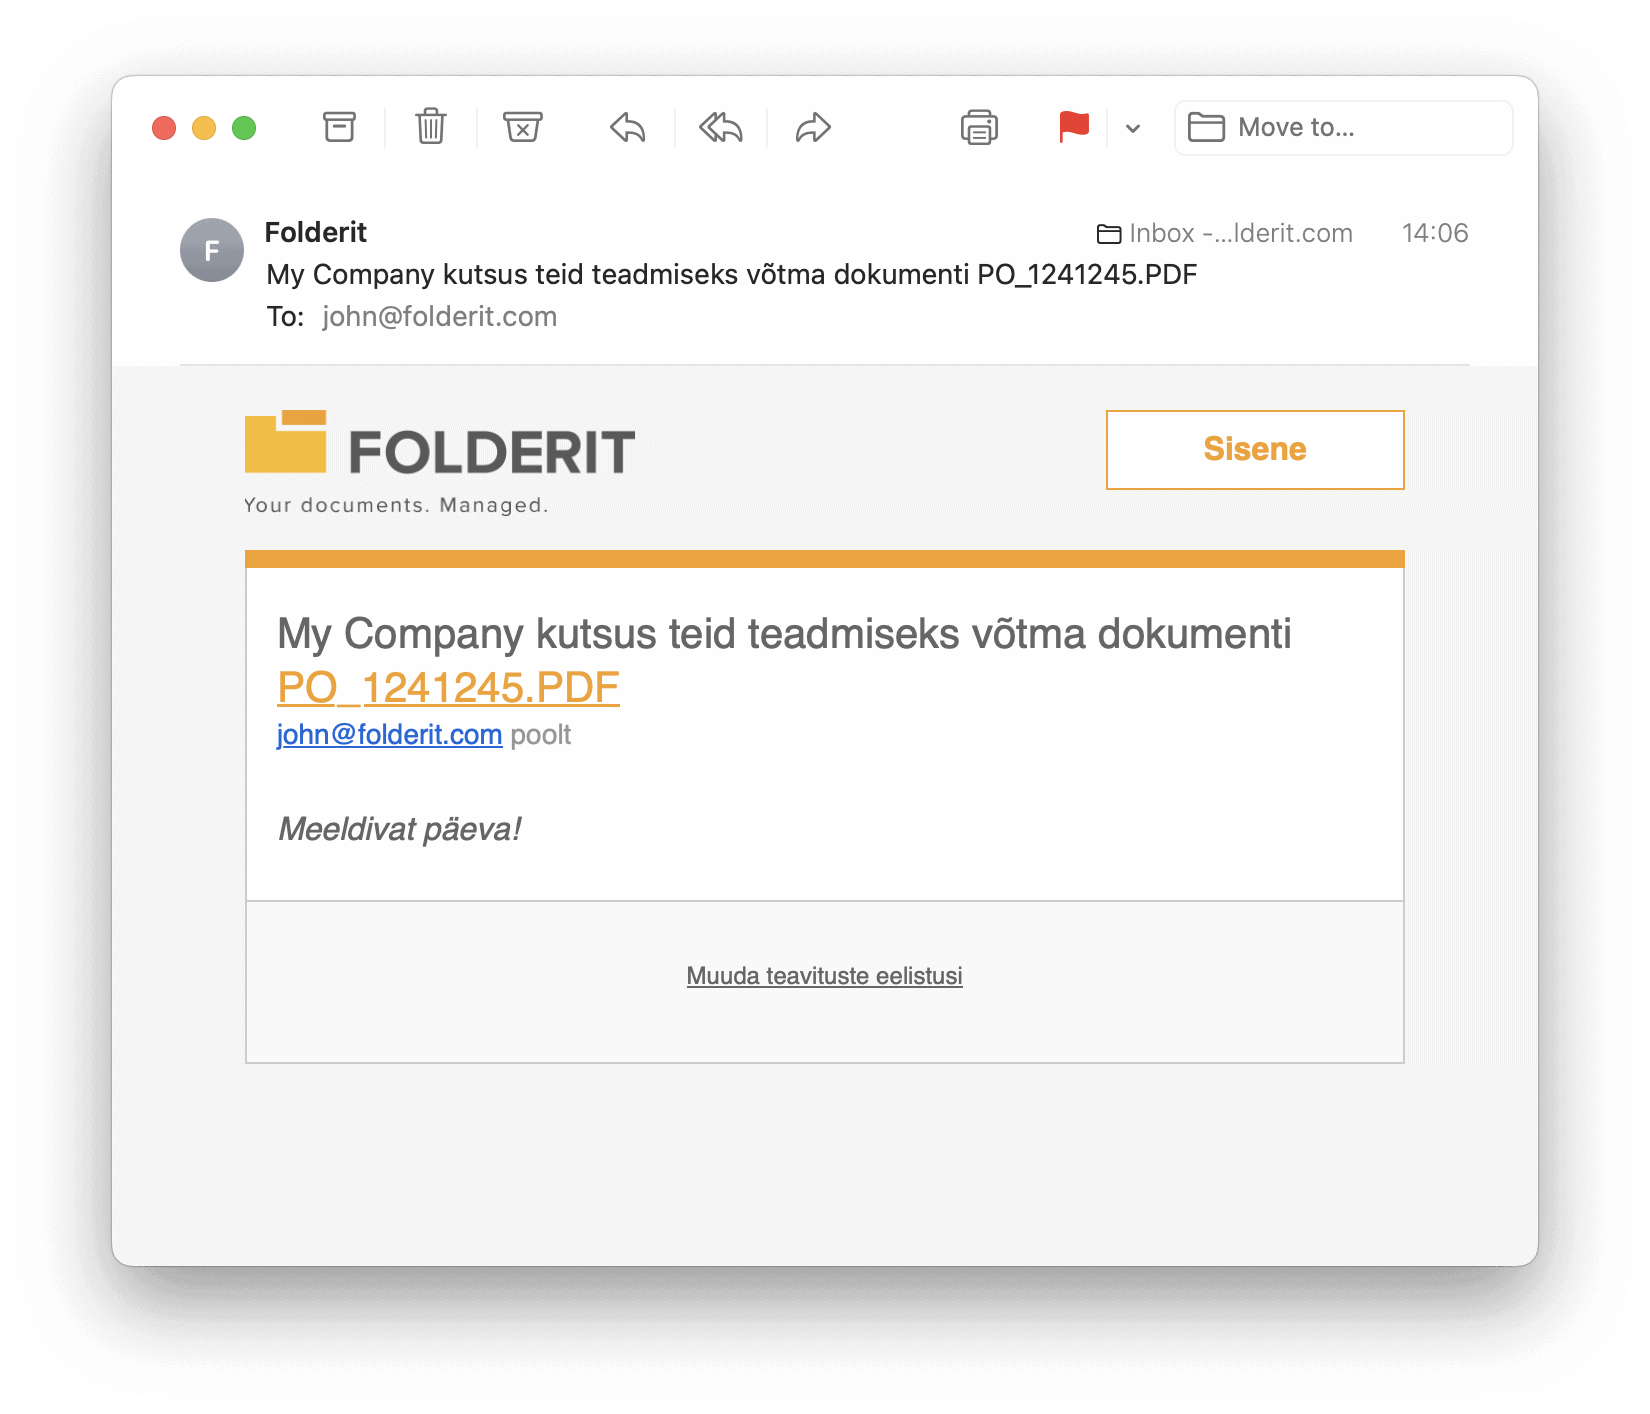Click the Folderit sender avatar
Screen dimensions: 1650x1414
tap(212, 250)
